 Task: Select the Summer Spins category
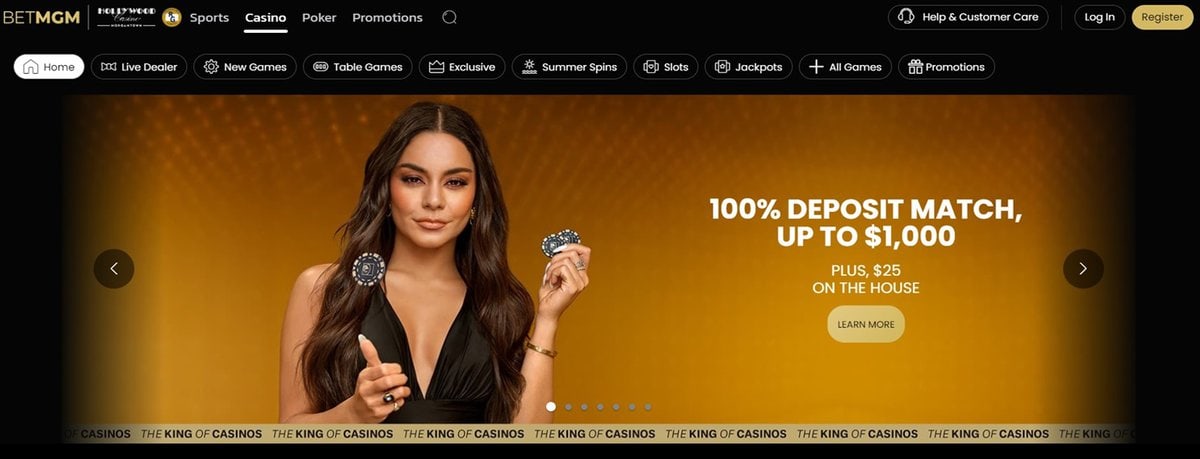[x=570, y=67]
